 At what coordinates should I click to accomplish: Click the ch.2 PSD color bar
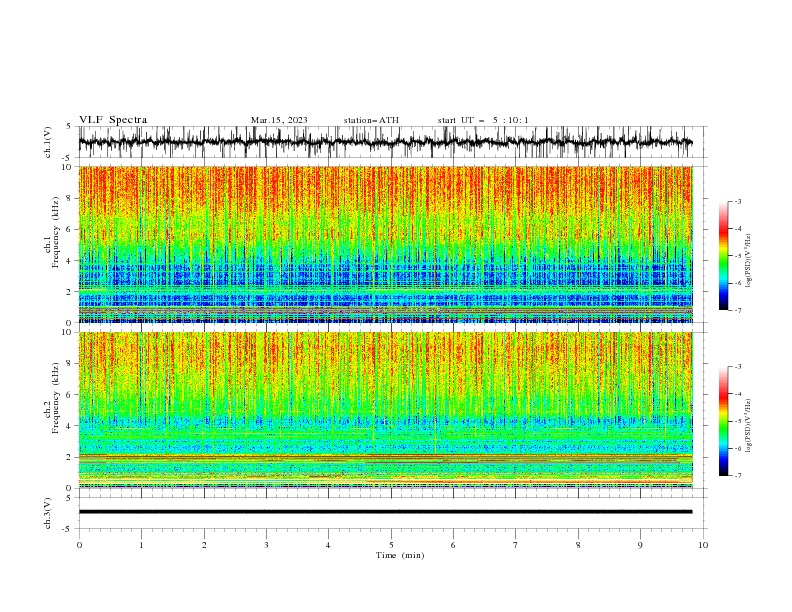tap(723, 421)
